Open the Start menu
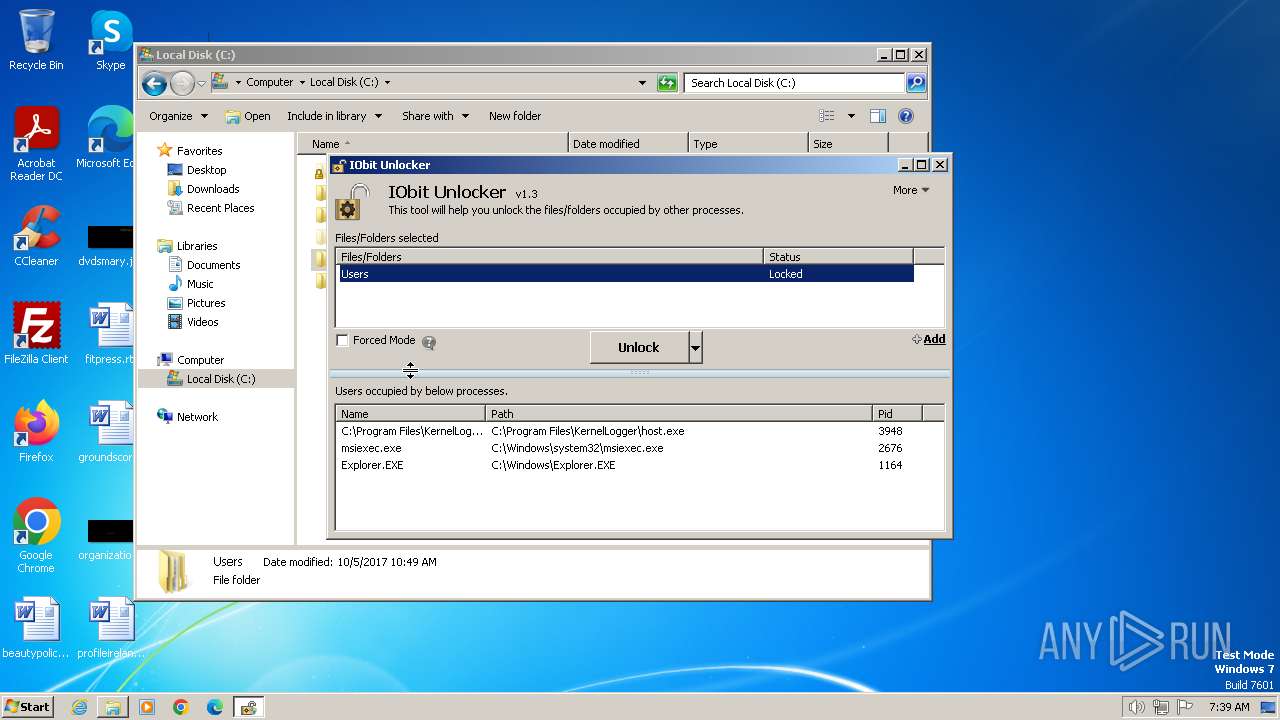This screenshot has height=720, width=1280. tap(27, 706)
